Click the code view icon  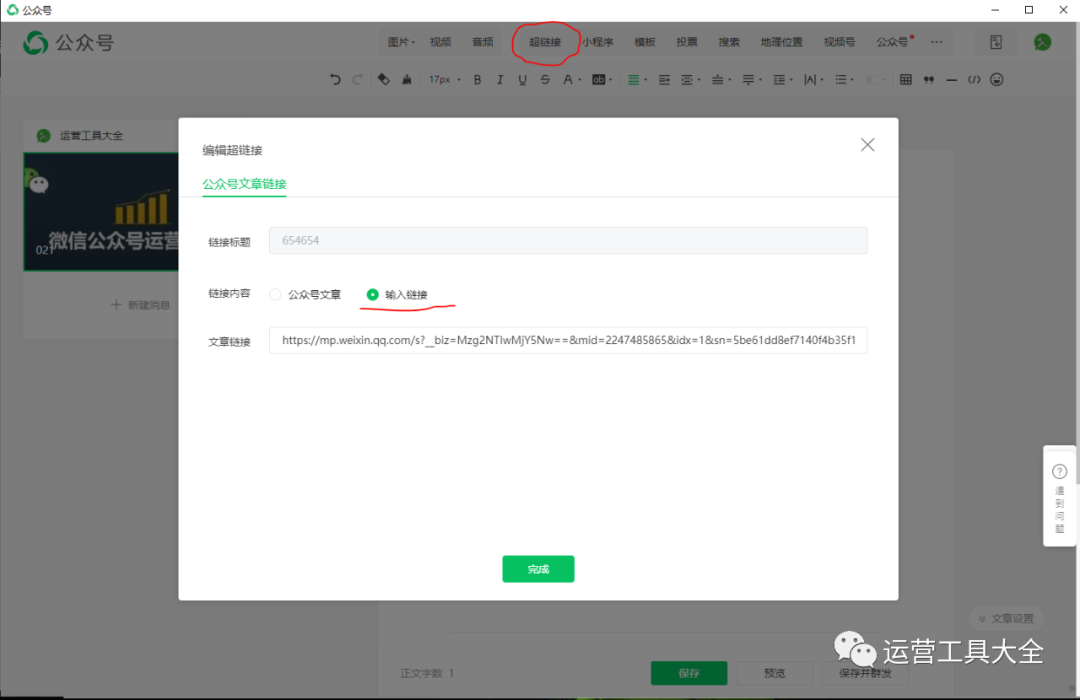[974, 80]
